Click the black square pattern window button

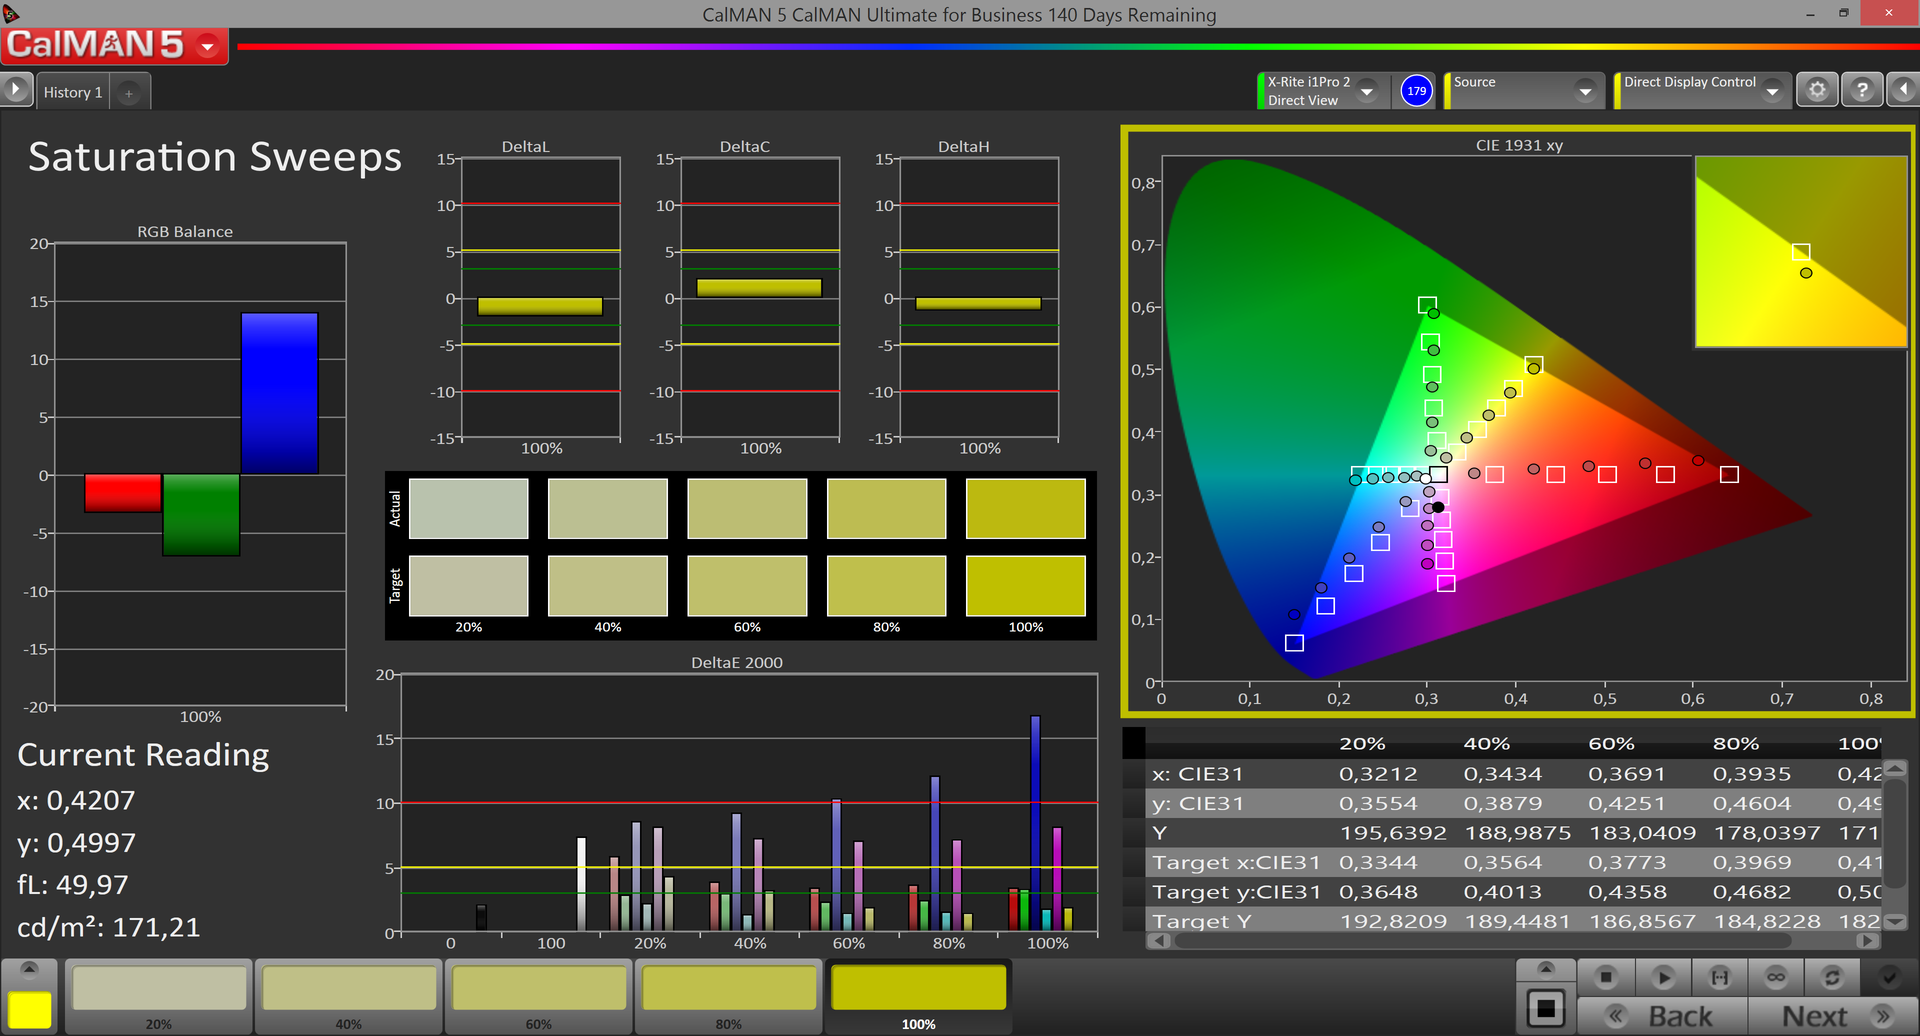[1546, 1008]
